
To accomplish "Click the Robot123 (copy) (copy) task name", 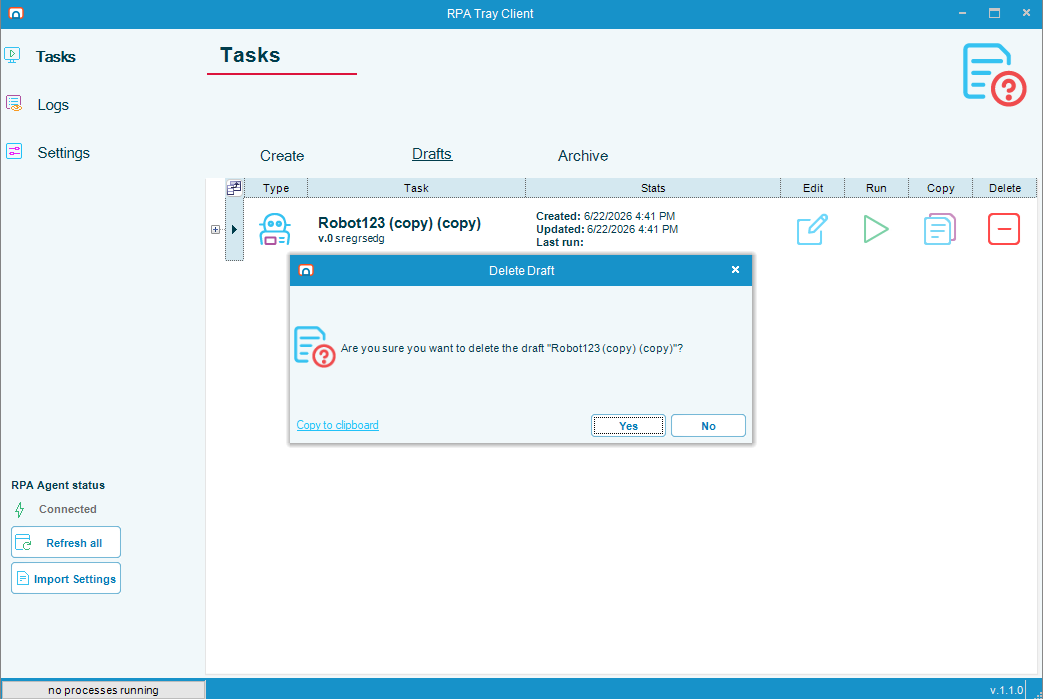I will (399, 223).
